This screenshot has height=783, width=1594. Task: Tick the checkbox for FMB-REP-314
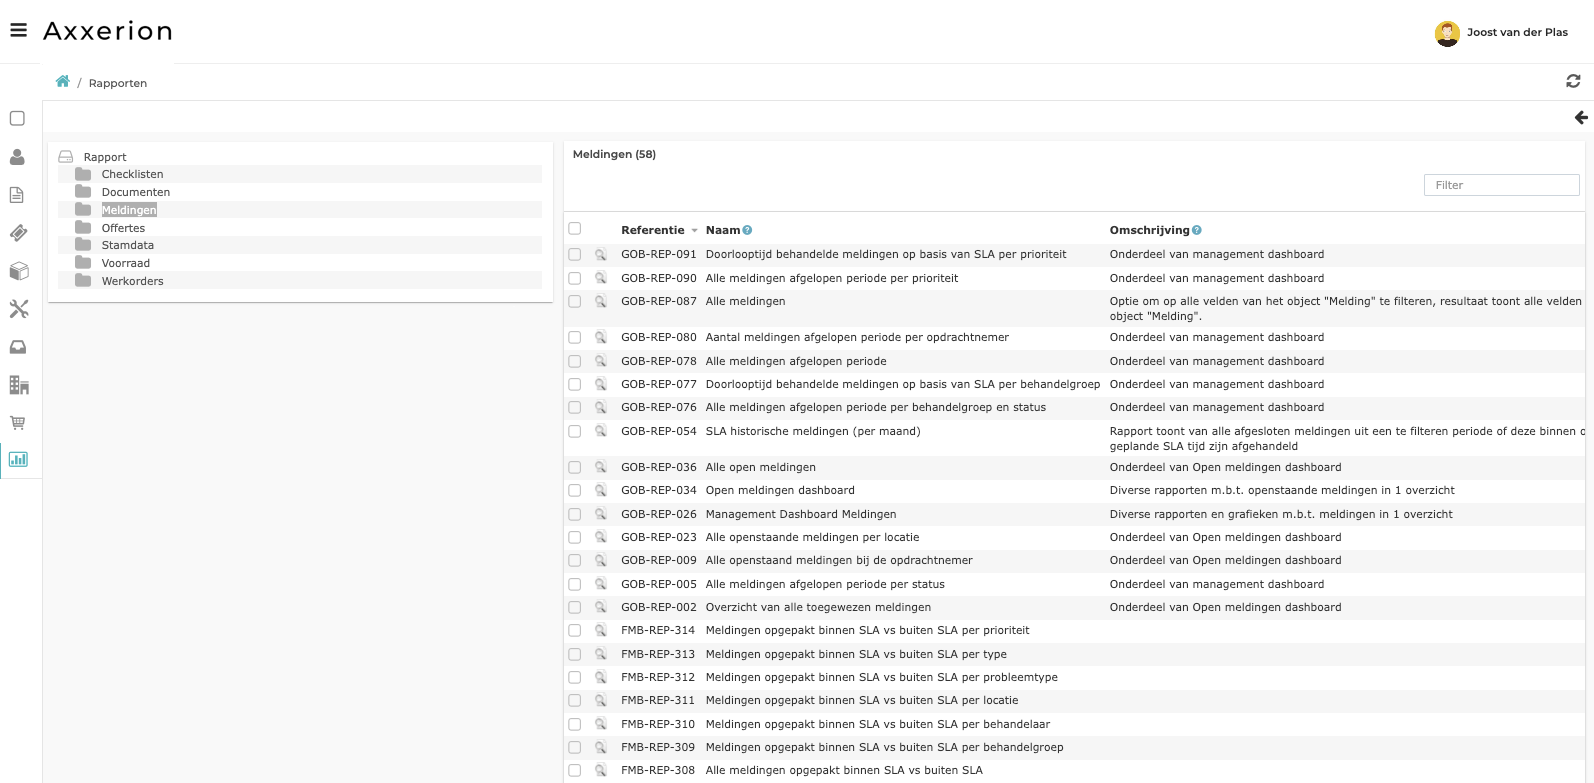click(x=575, y=631)
